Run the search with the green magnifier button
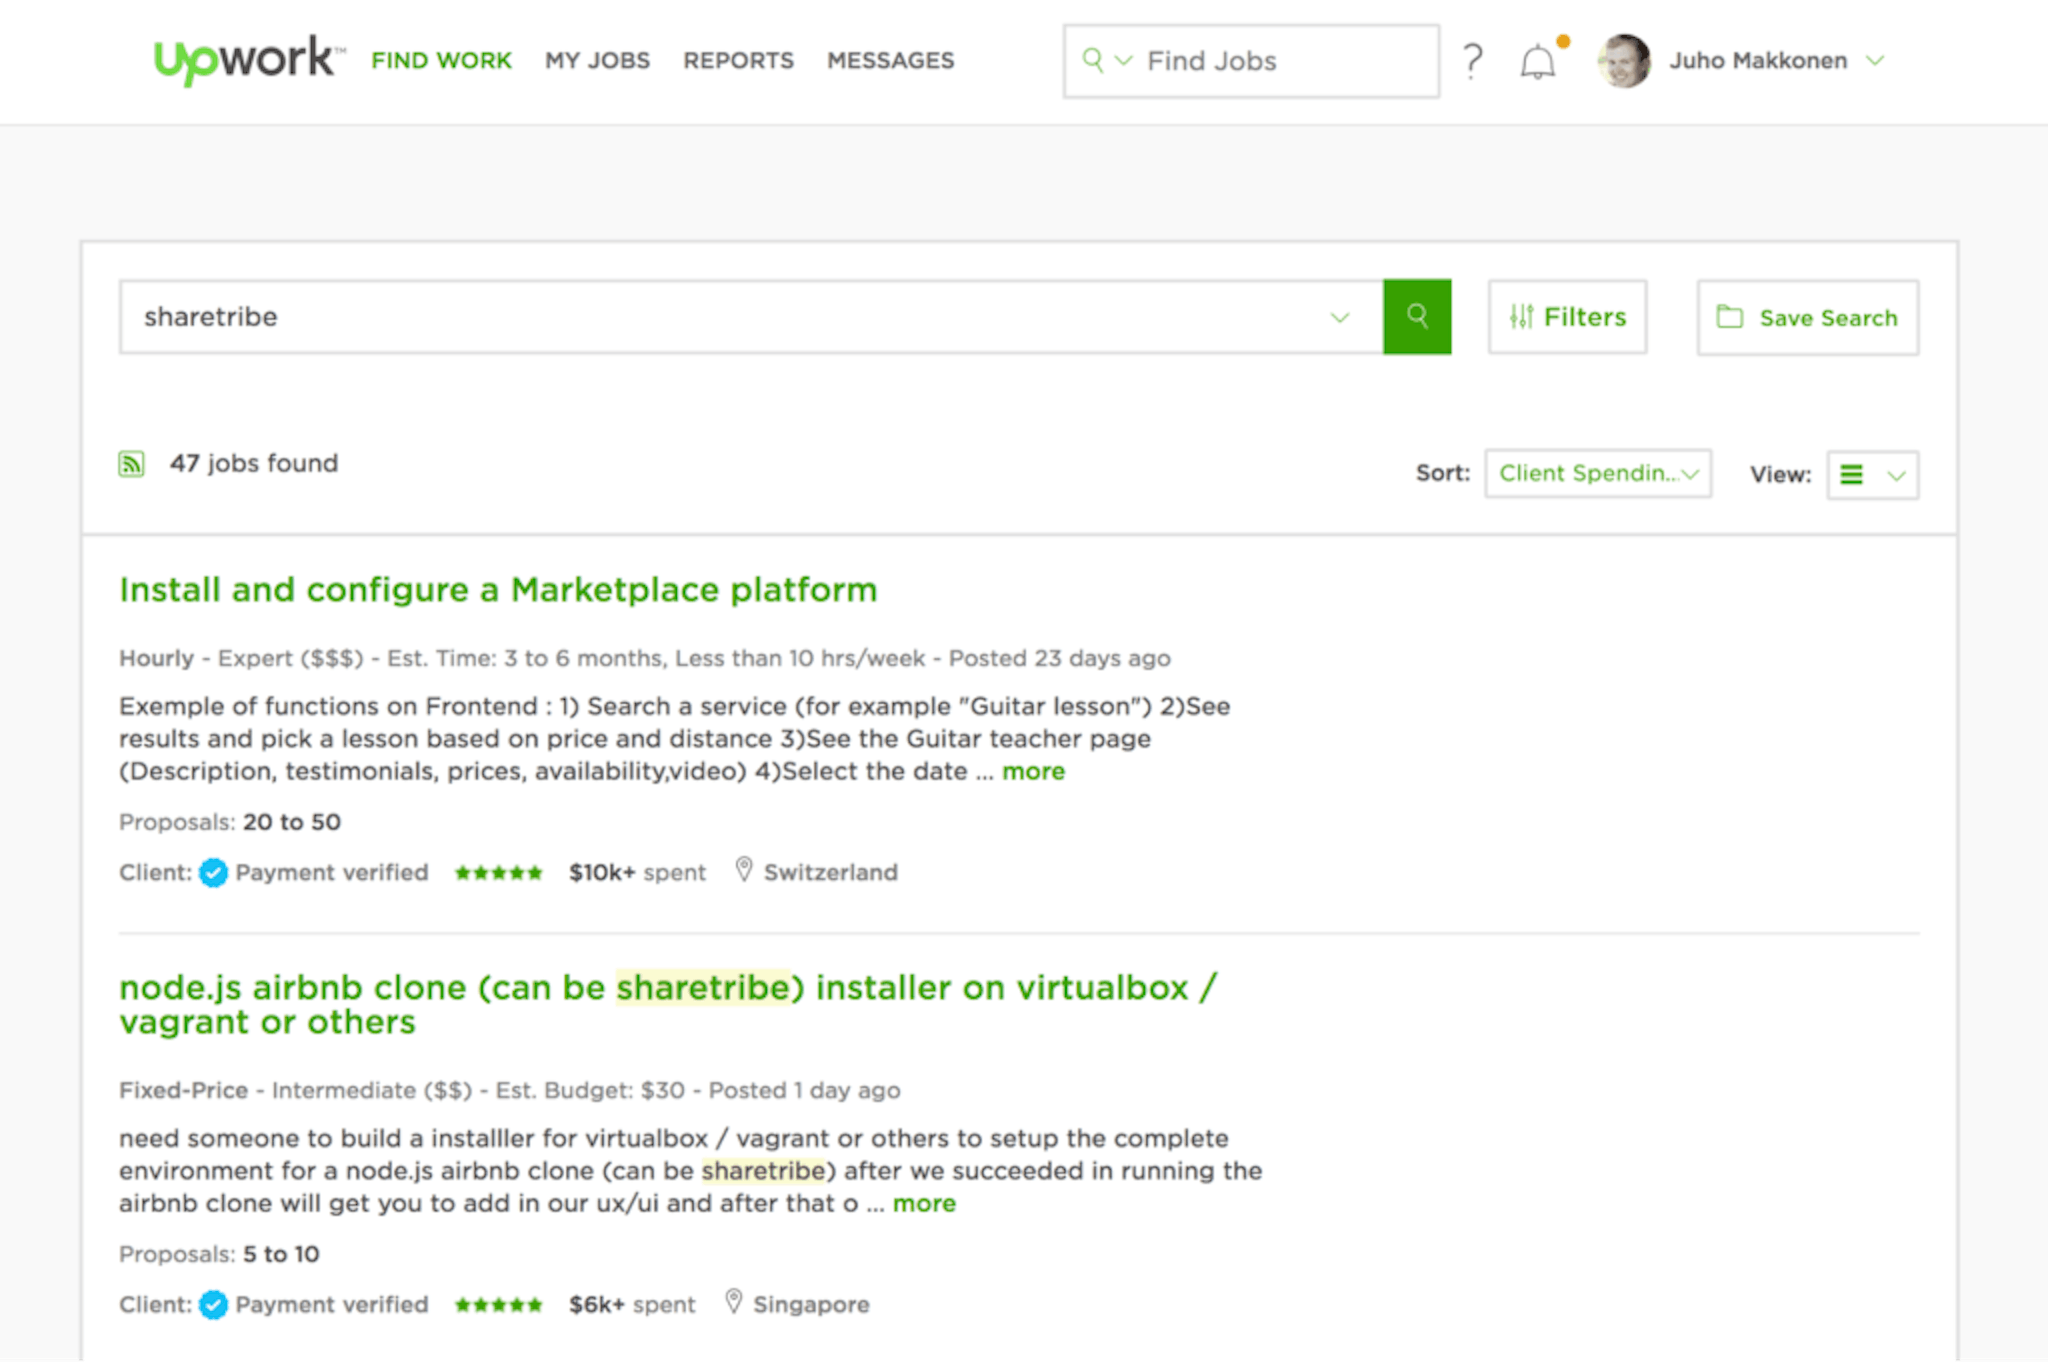 click(1417, 317)
